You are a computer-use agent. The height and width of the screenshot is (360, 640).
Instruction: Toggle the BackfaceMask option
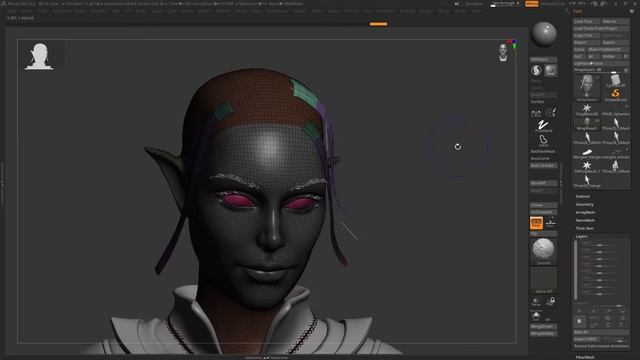pos(543,151)
